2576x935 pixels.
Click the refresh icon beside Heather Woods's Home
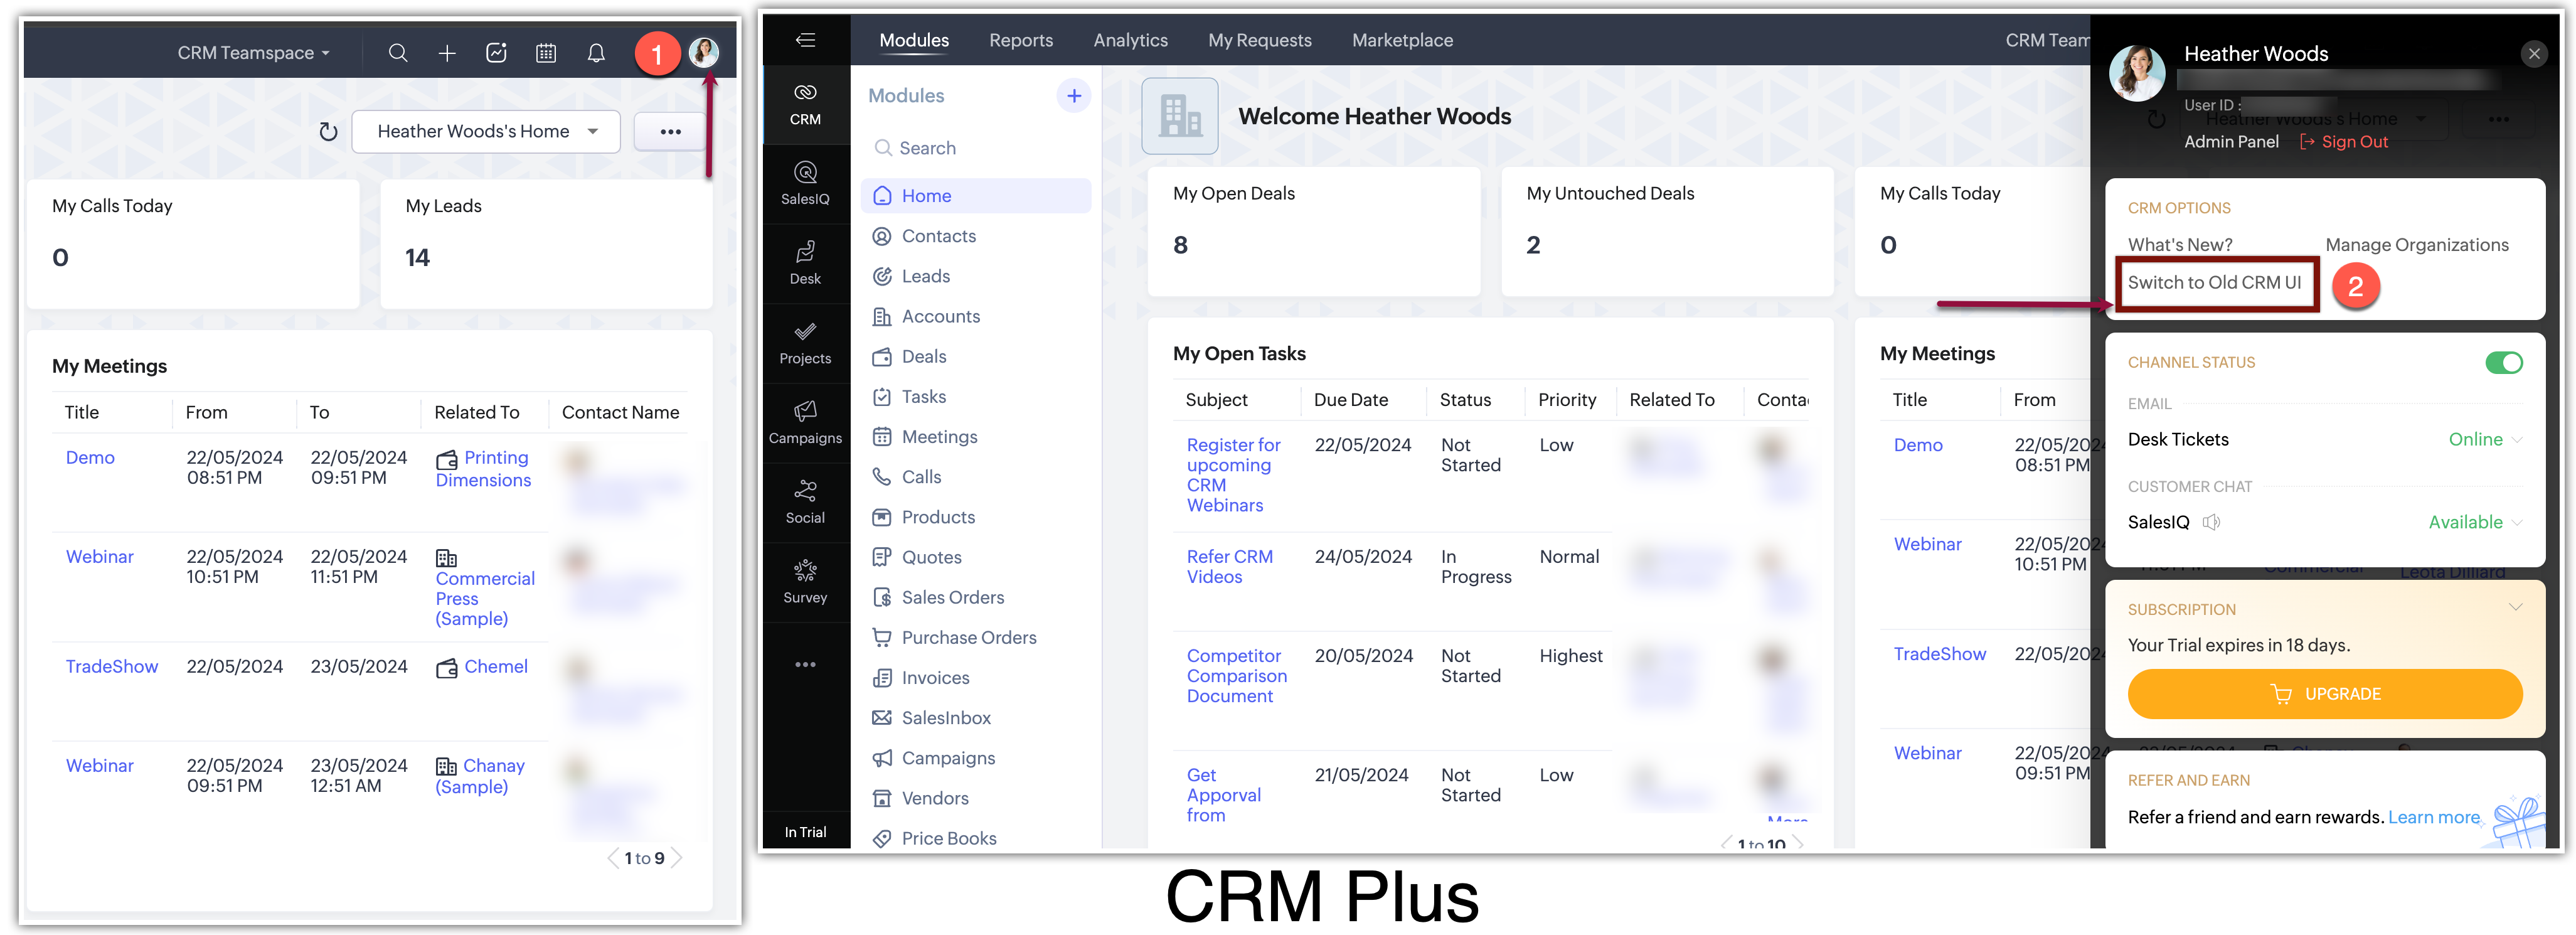(x=328, y=131)
